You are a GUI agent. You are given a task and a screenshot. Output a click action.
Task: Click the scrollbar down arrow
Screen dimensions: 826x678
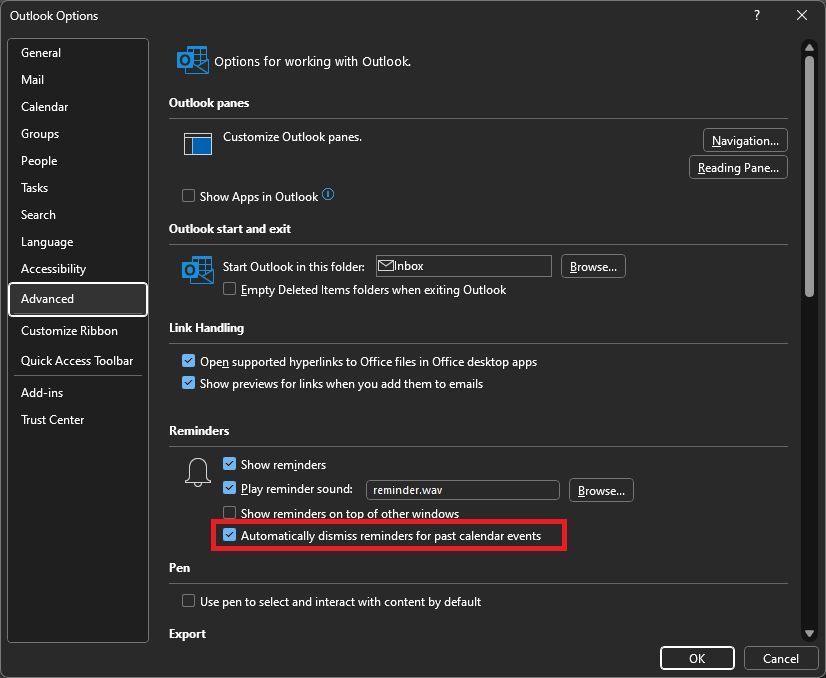809,633
